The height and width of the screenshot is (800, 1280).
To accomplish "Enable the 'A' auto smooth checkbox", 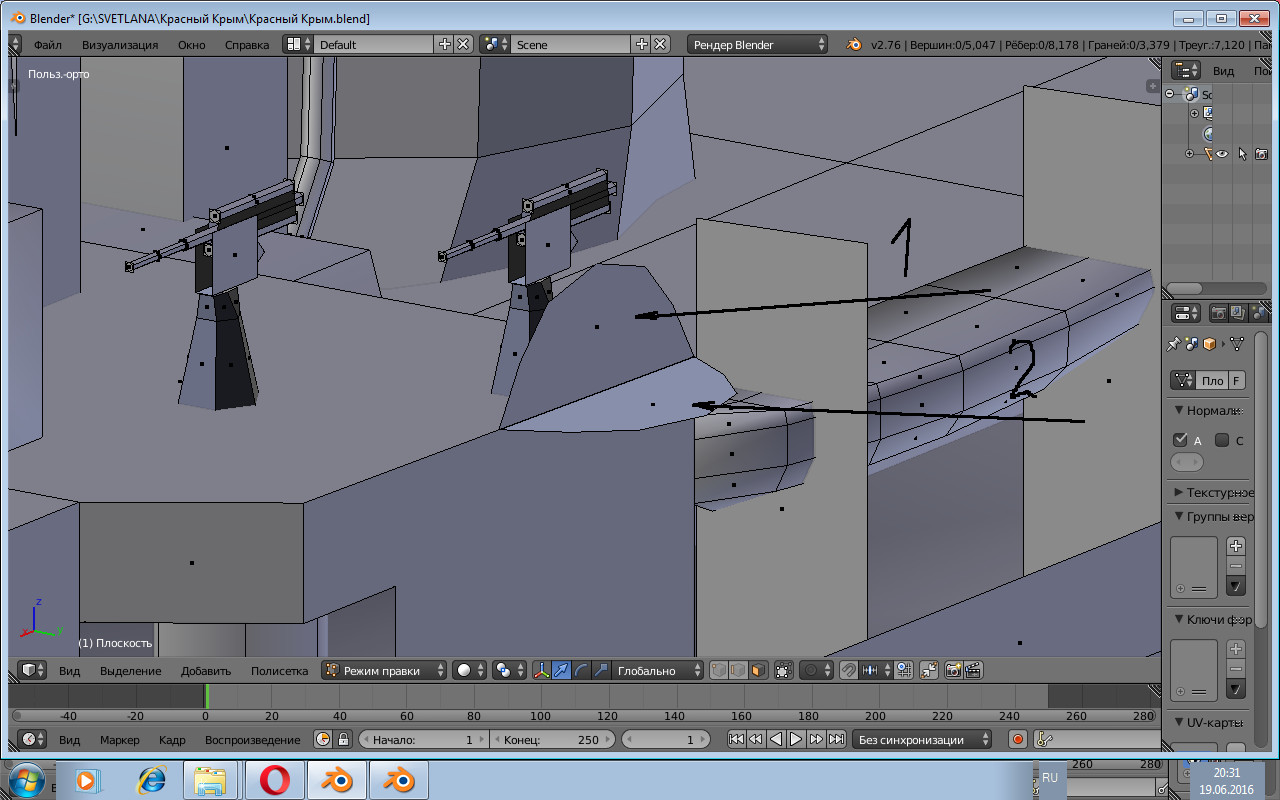I will tap(1180, 440).
